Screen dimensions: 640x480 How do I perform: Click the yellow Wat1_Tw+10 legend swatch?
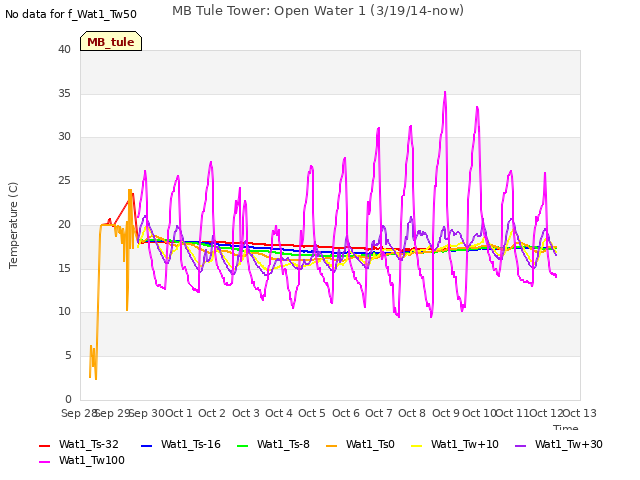pos(416,445)
